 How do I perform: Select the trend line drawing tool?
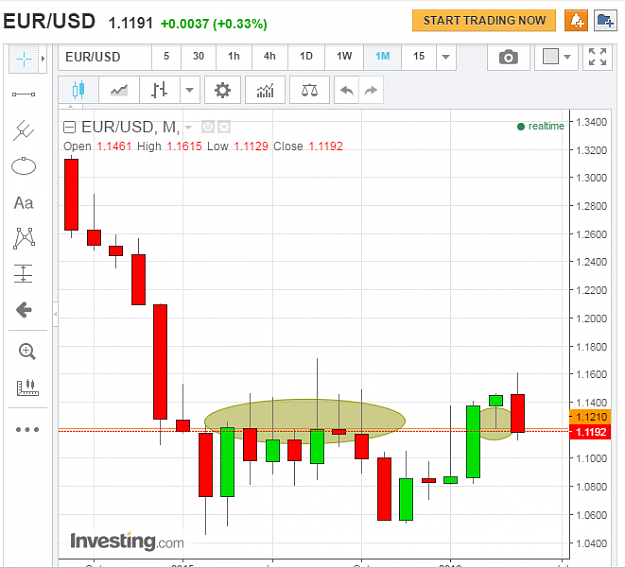click(24, 94)
